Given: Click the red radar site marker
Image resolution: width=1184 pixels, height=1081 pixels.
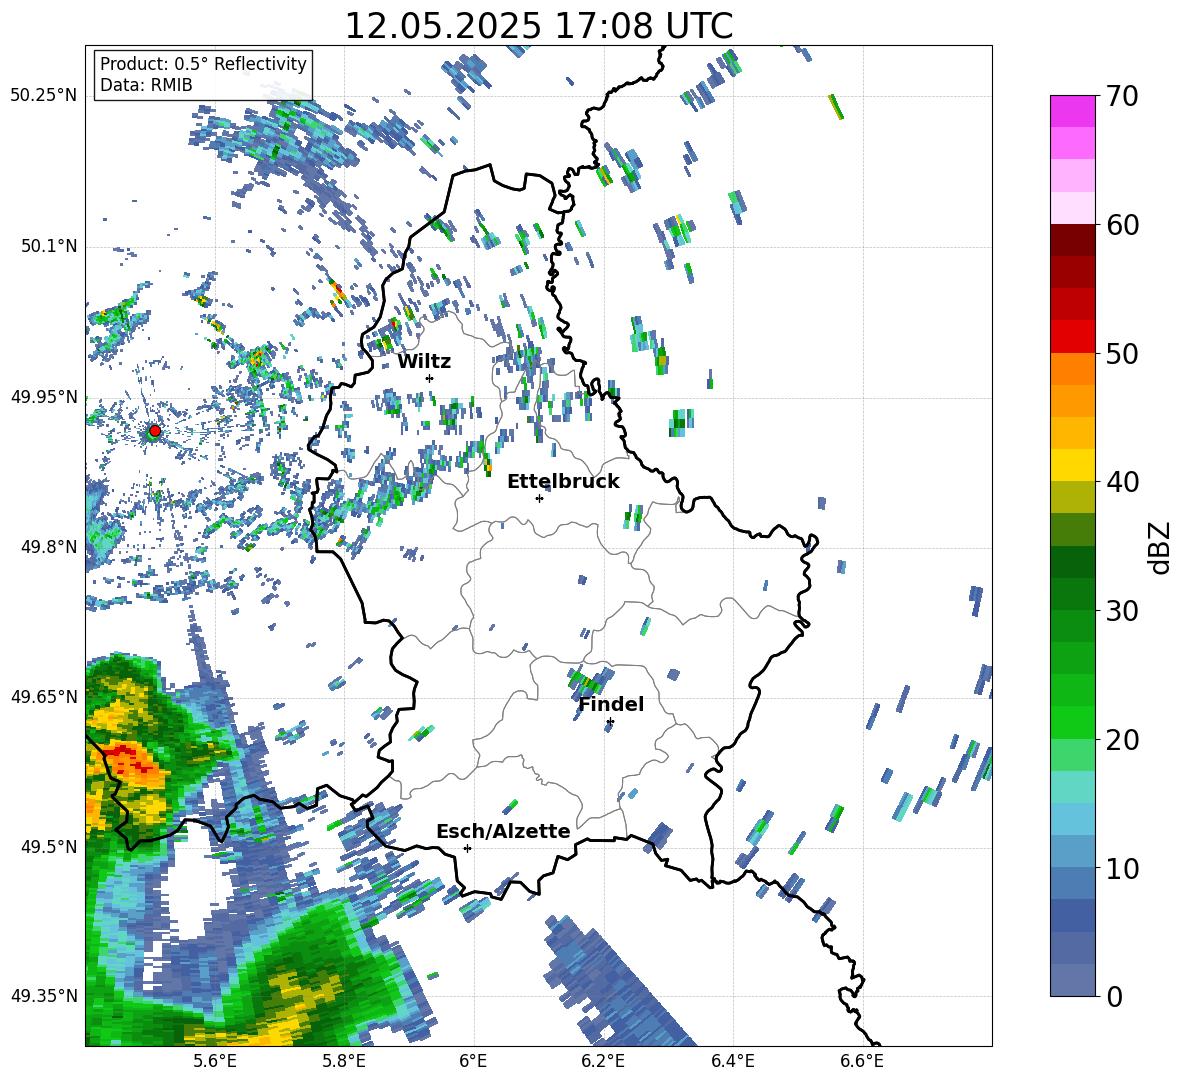Looking at the screenshot, I should tap(155, 431).
